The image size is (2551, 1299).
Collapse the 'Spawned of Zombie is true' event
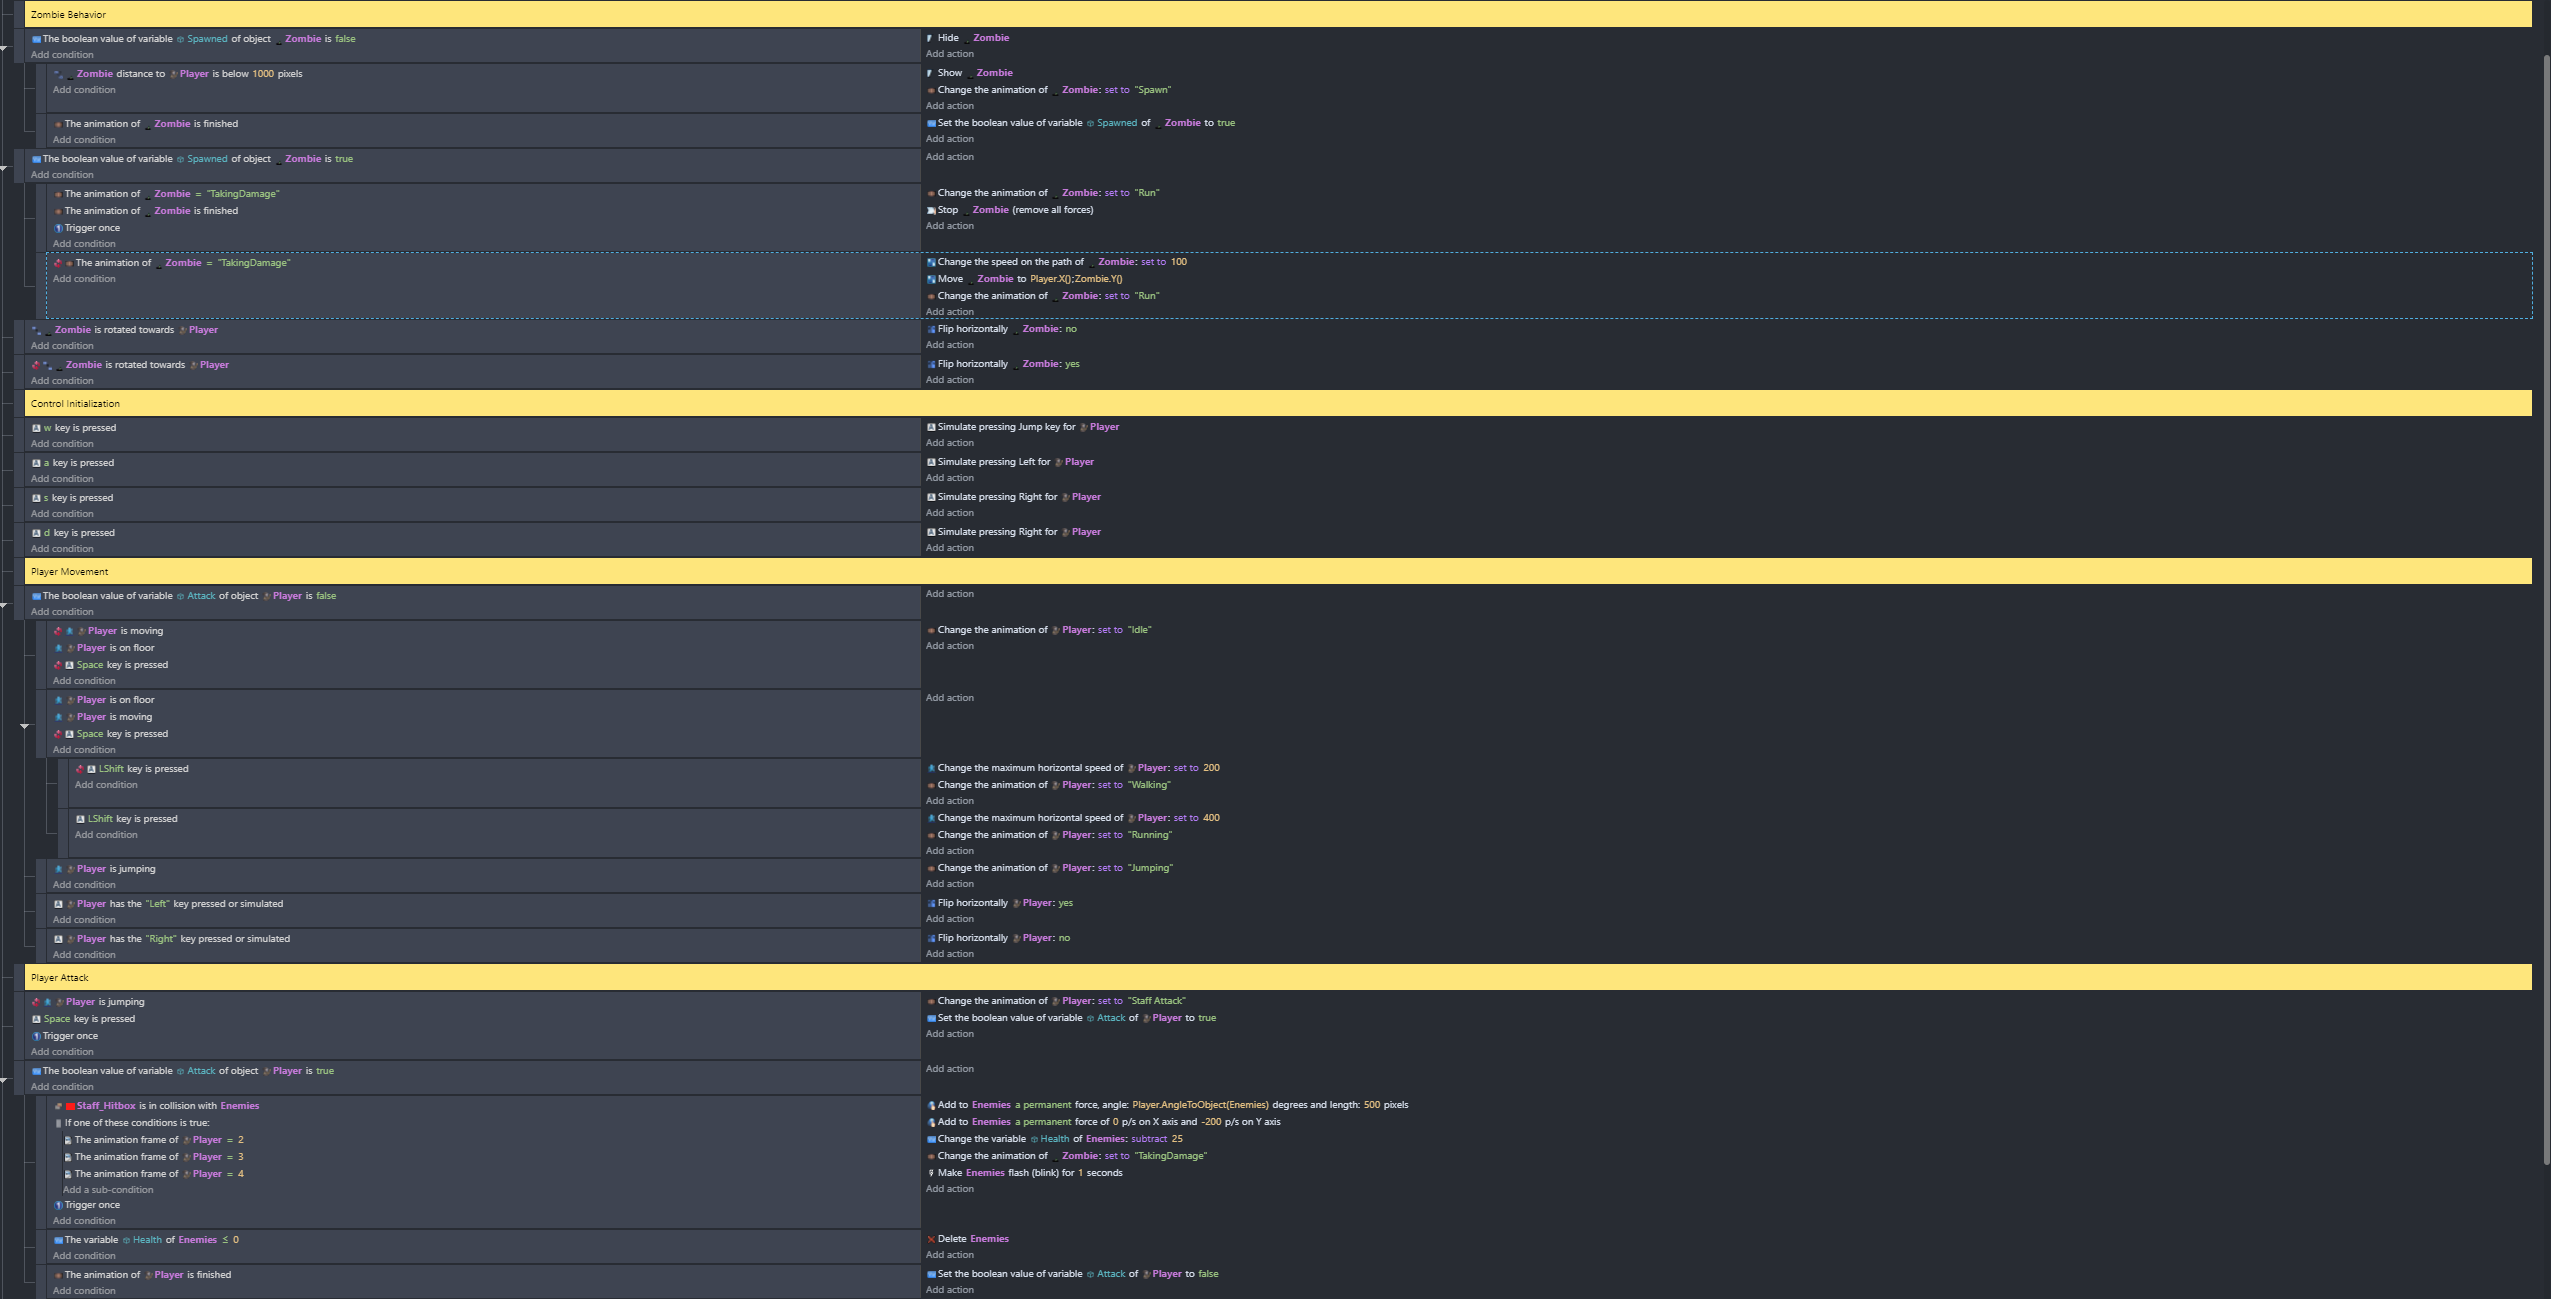(x=5, y=167)
